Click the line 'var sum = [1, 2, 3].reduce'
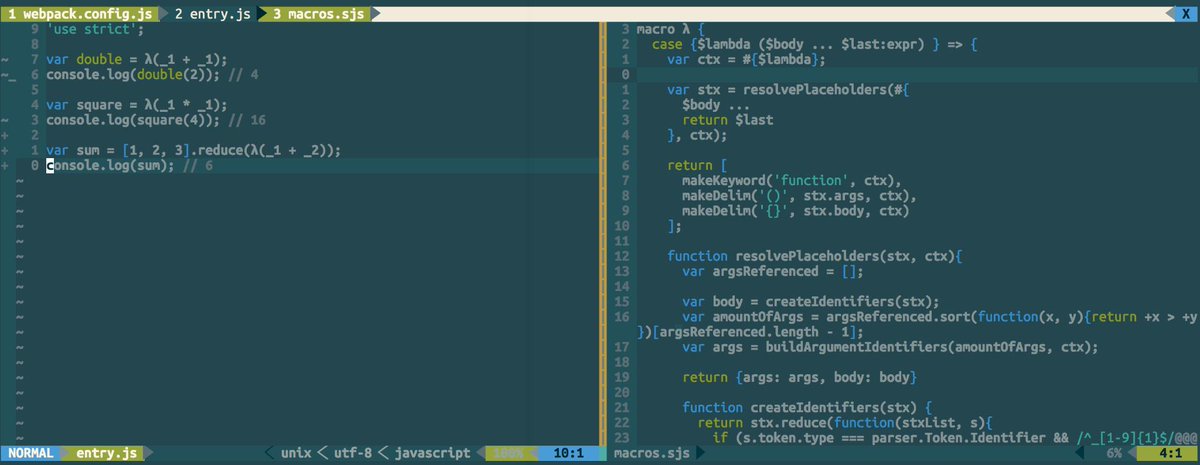 coord(193,150)
